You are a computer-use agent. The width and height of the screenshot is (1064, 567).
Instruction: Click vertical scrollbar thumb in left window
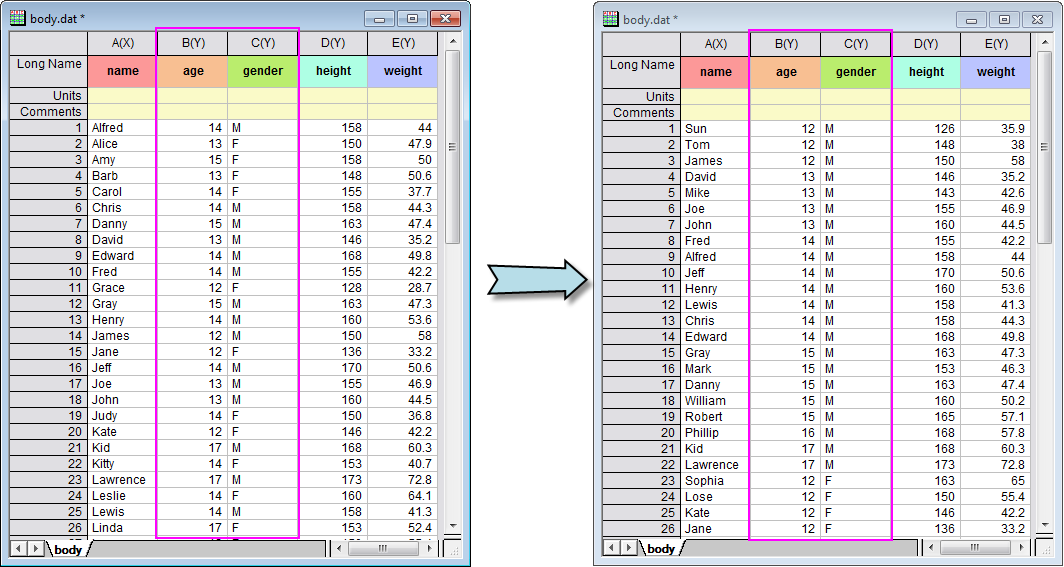coord(453,146)
